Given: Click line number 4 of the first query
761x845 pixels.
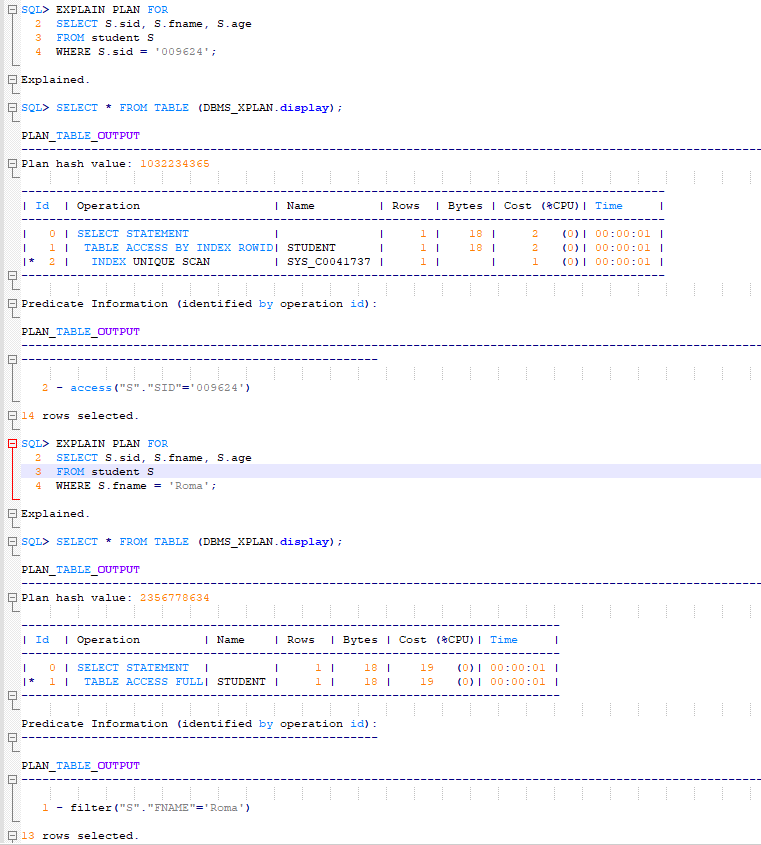Looking at the screenshot, I should point(38,52).
